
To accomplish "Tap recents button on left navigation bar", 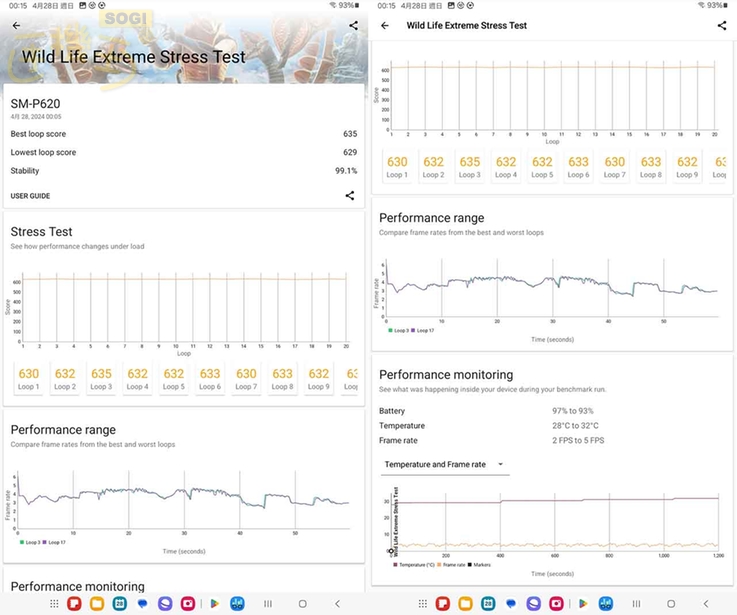I will point(268,603).
